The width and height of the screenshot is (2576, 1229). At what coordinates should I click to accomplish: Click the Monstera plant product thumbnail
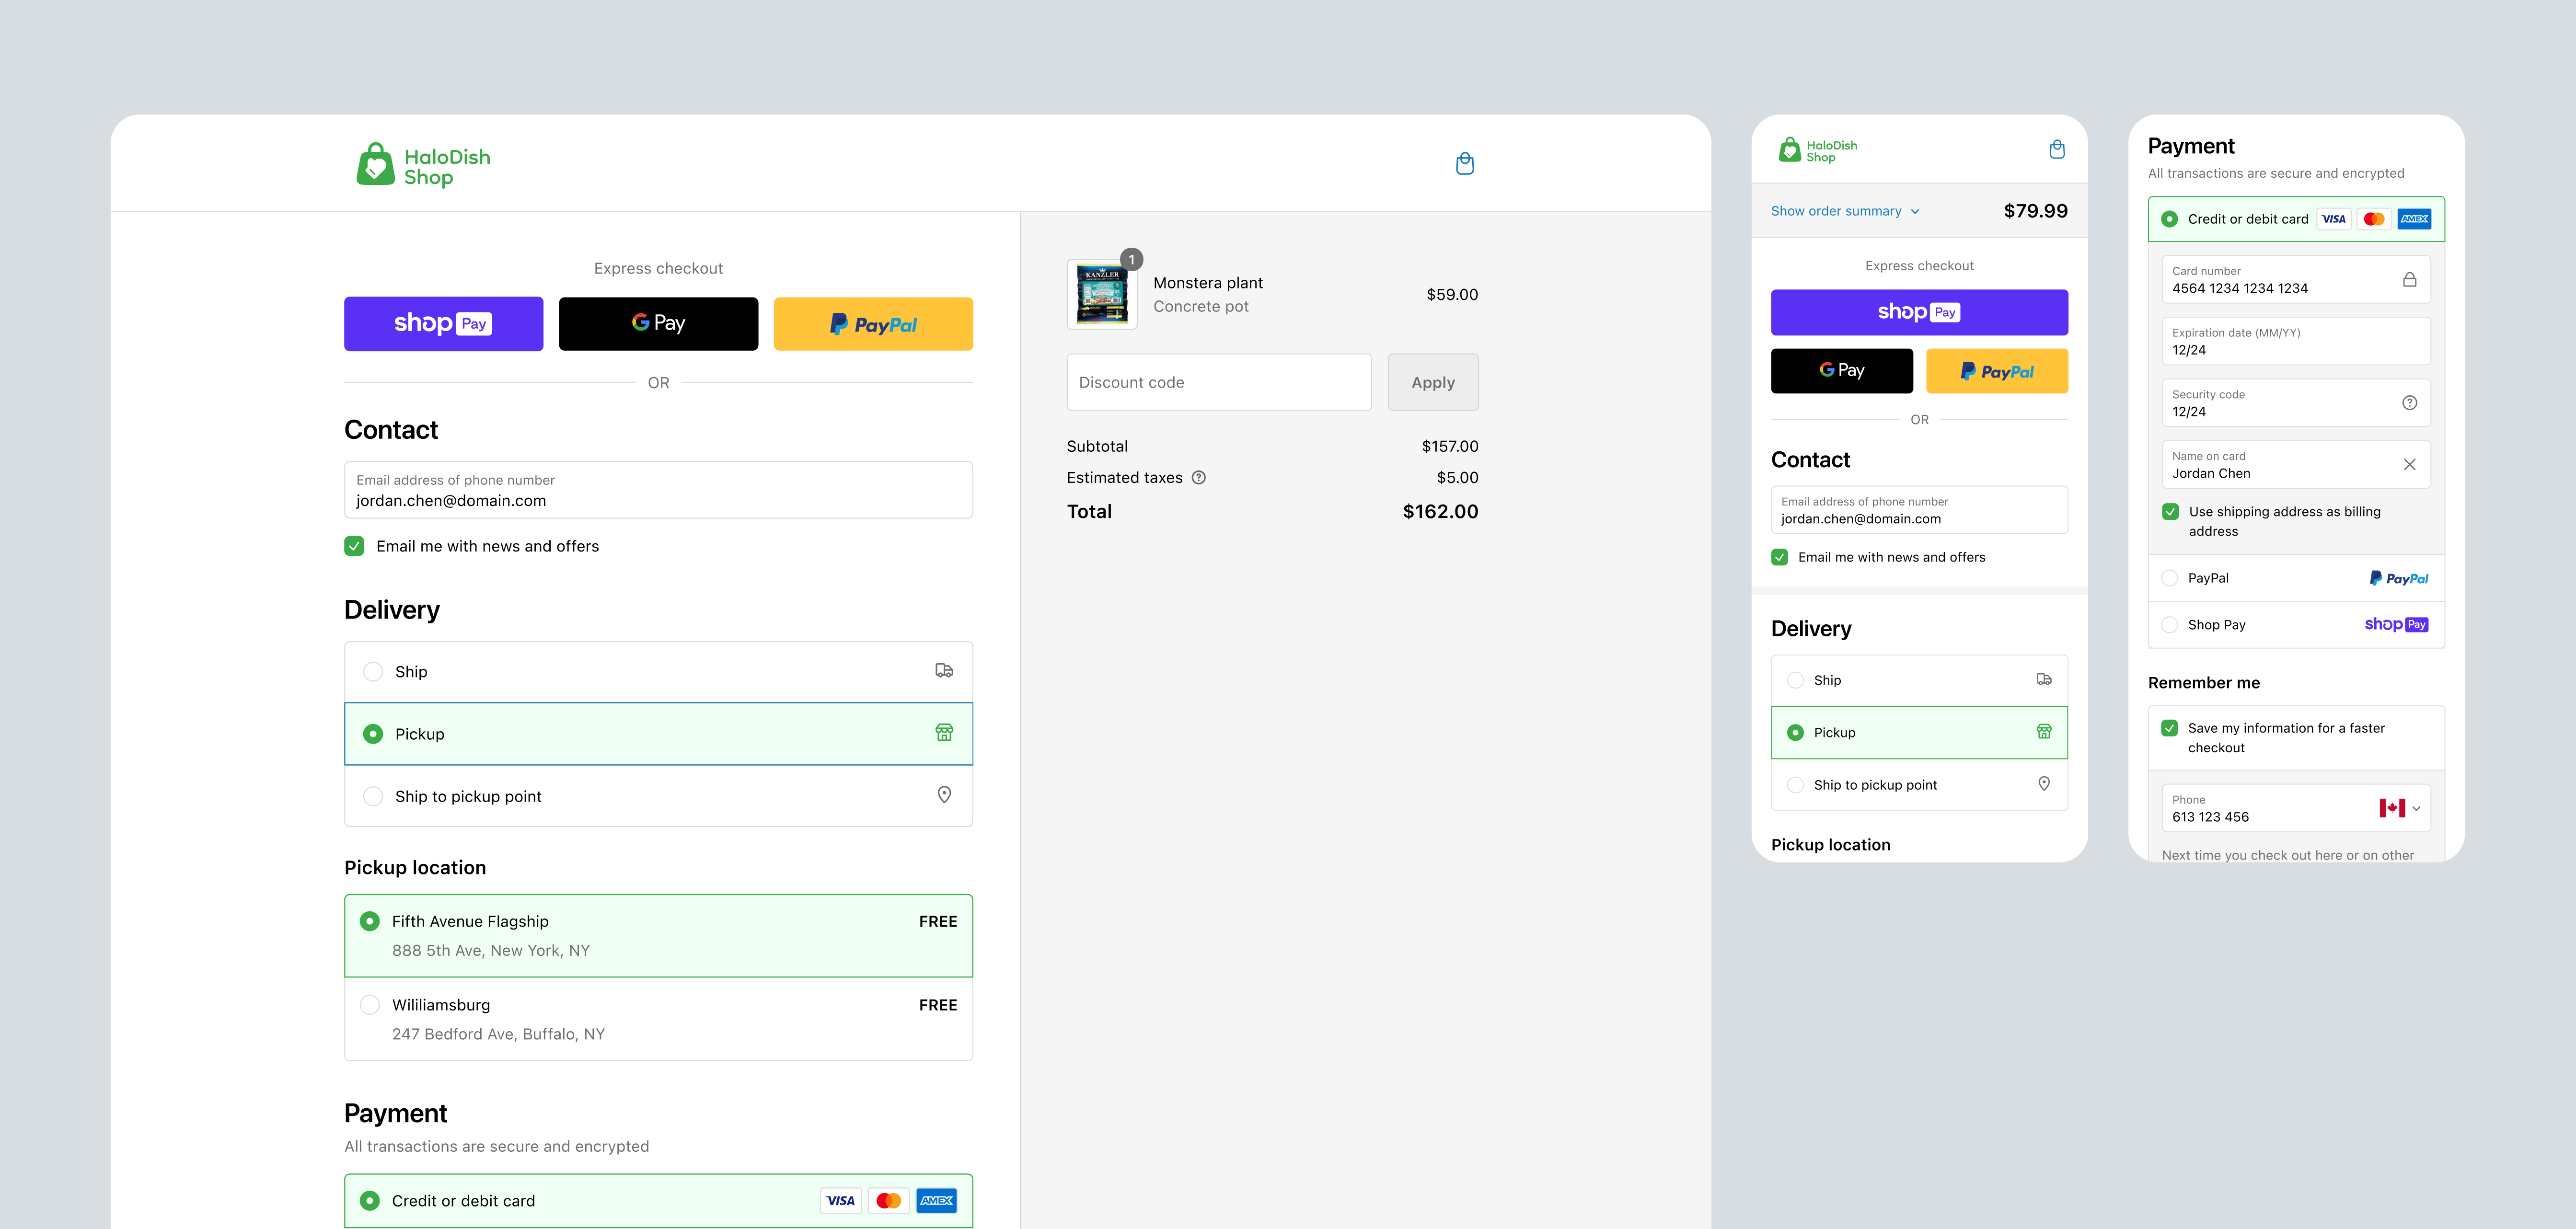pos(1101,295)
